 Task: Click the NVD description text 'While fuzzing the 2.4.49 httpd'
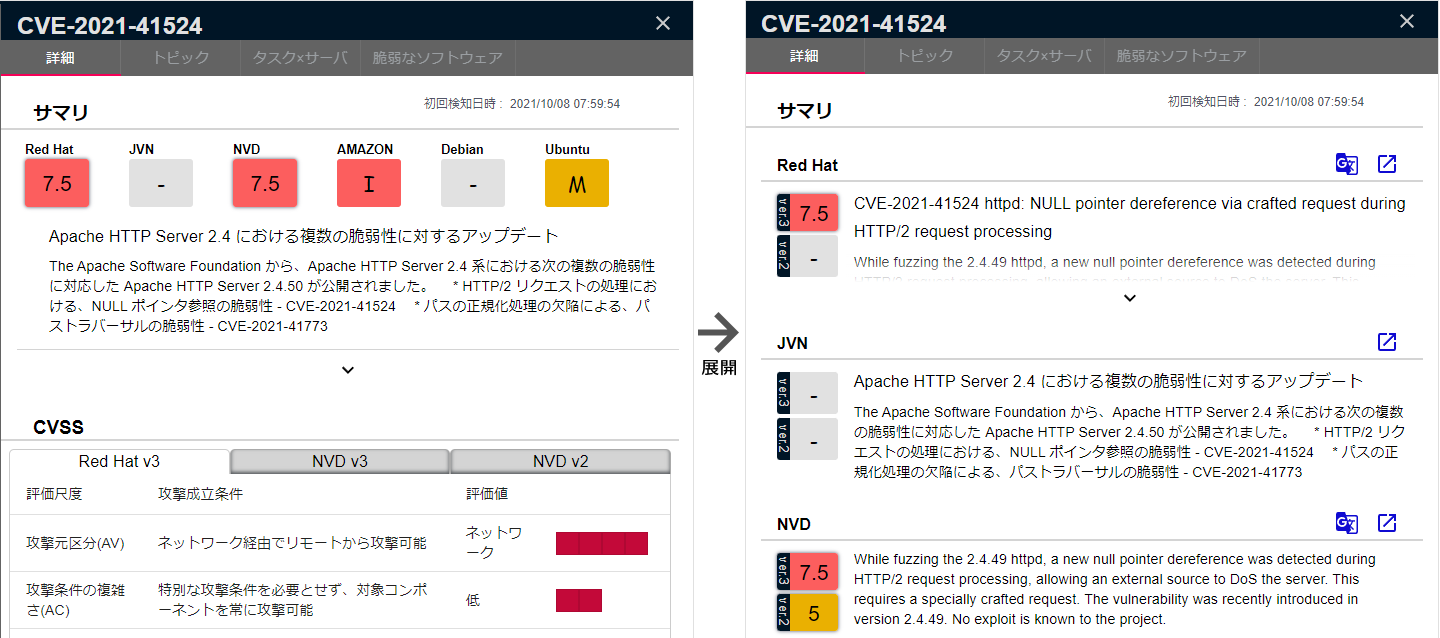pyautogui.click(x=1114, y=589)
